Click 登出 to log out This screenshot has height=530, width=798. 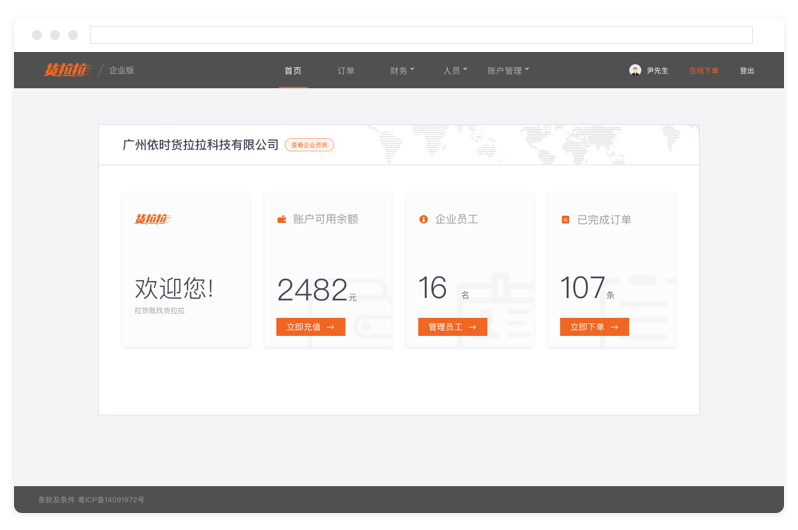pos(747,71)
